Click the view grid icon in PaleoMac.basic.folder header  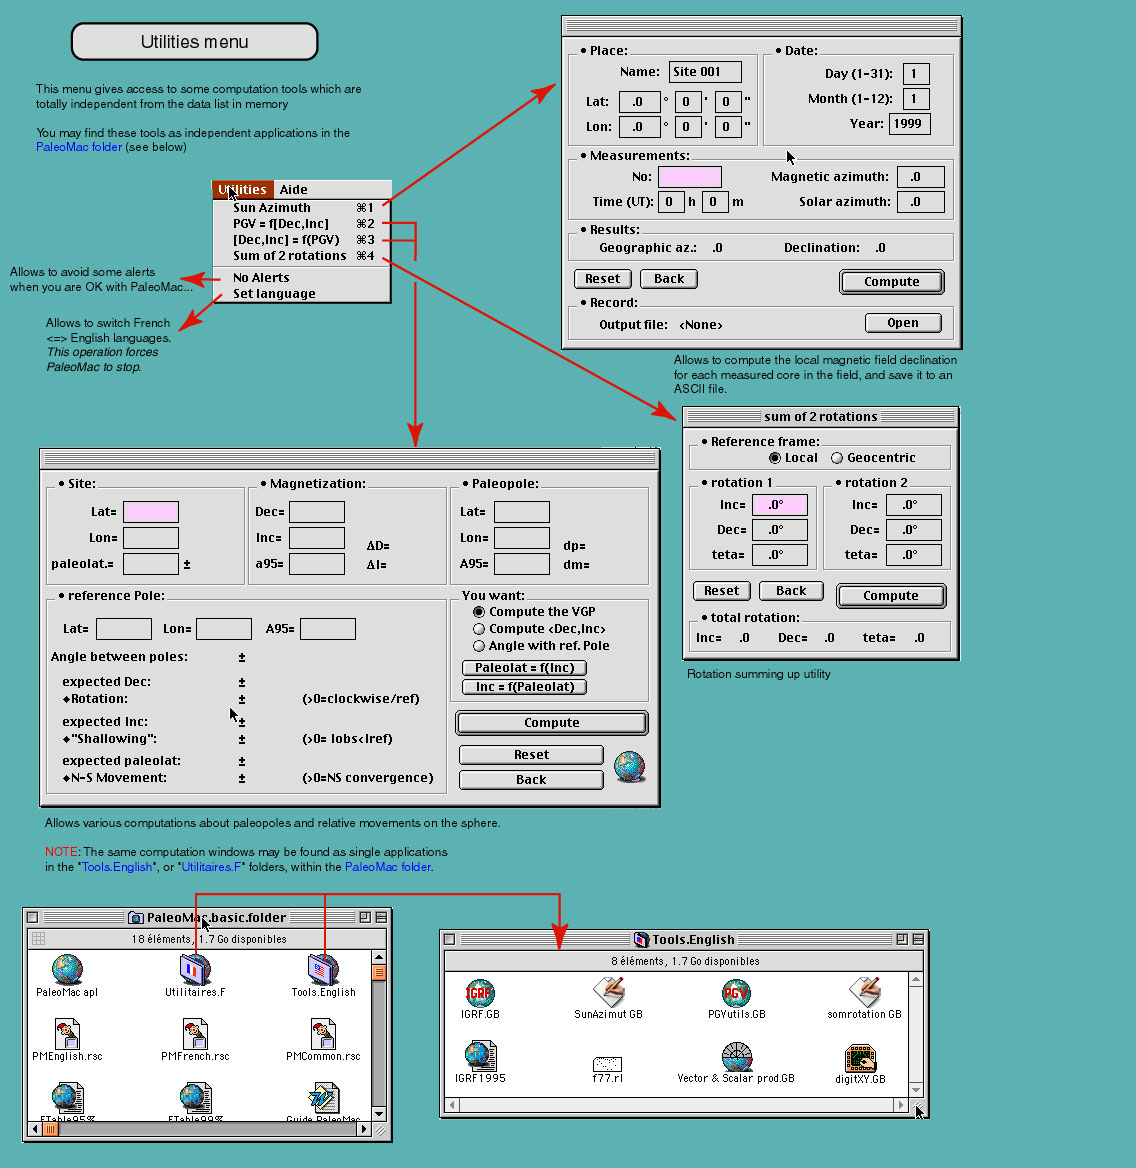39,939
